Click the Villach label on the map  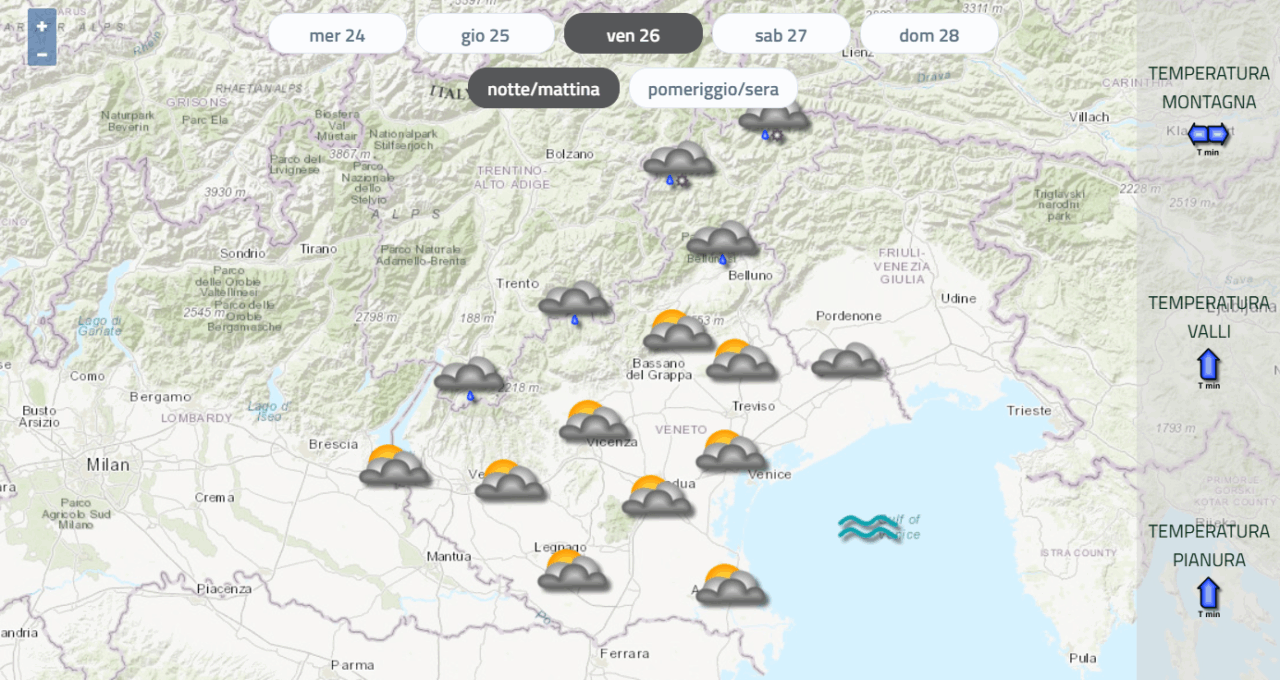click(1089, 116)
